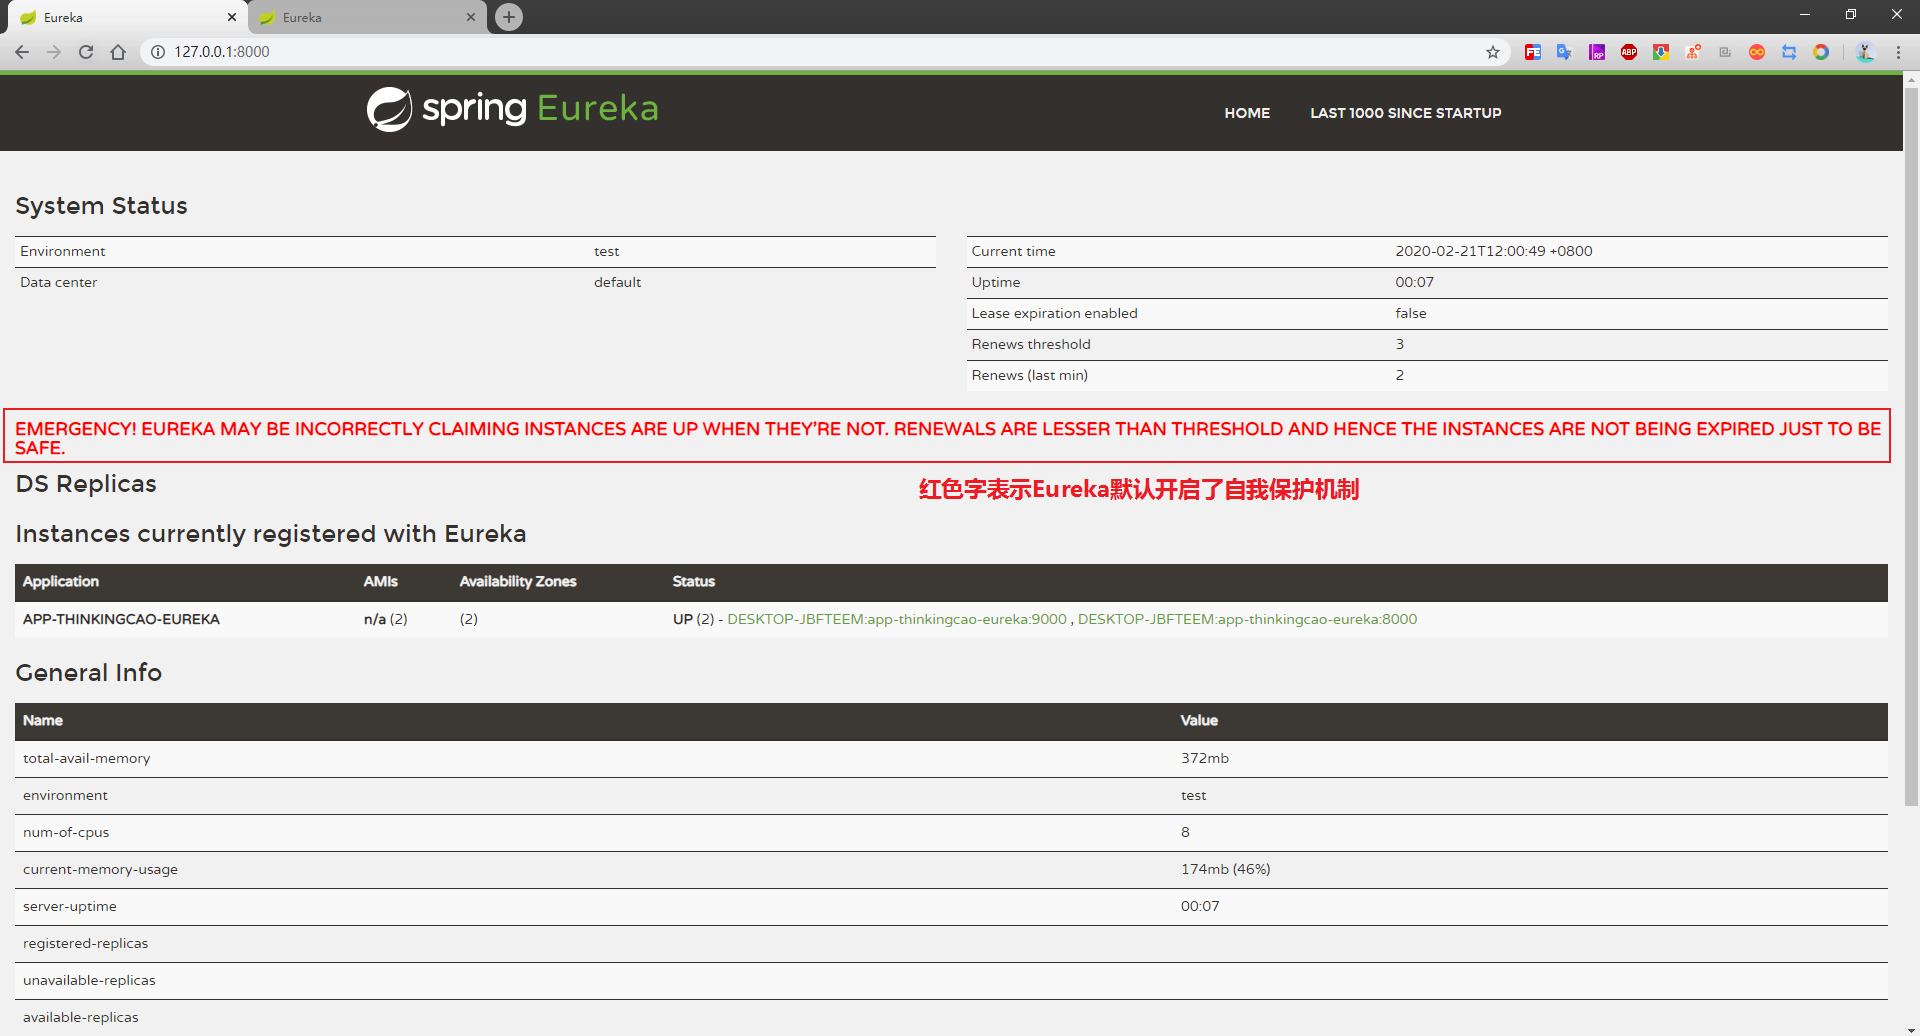Click the num-of-cpus row name
1920x1036 pixels.
click(x=66, y=832)
